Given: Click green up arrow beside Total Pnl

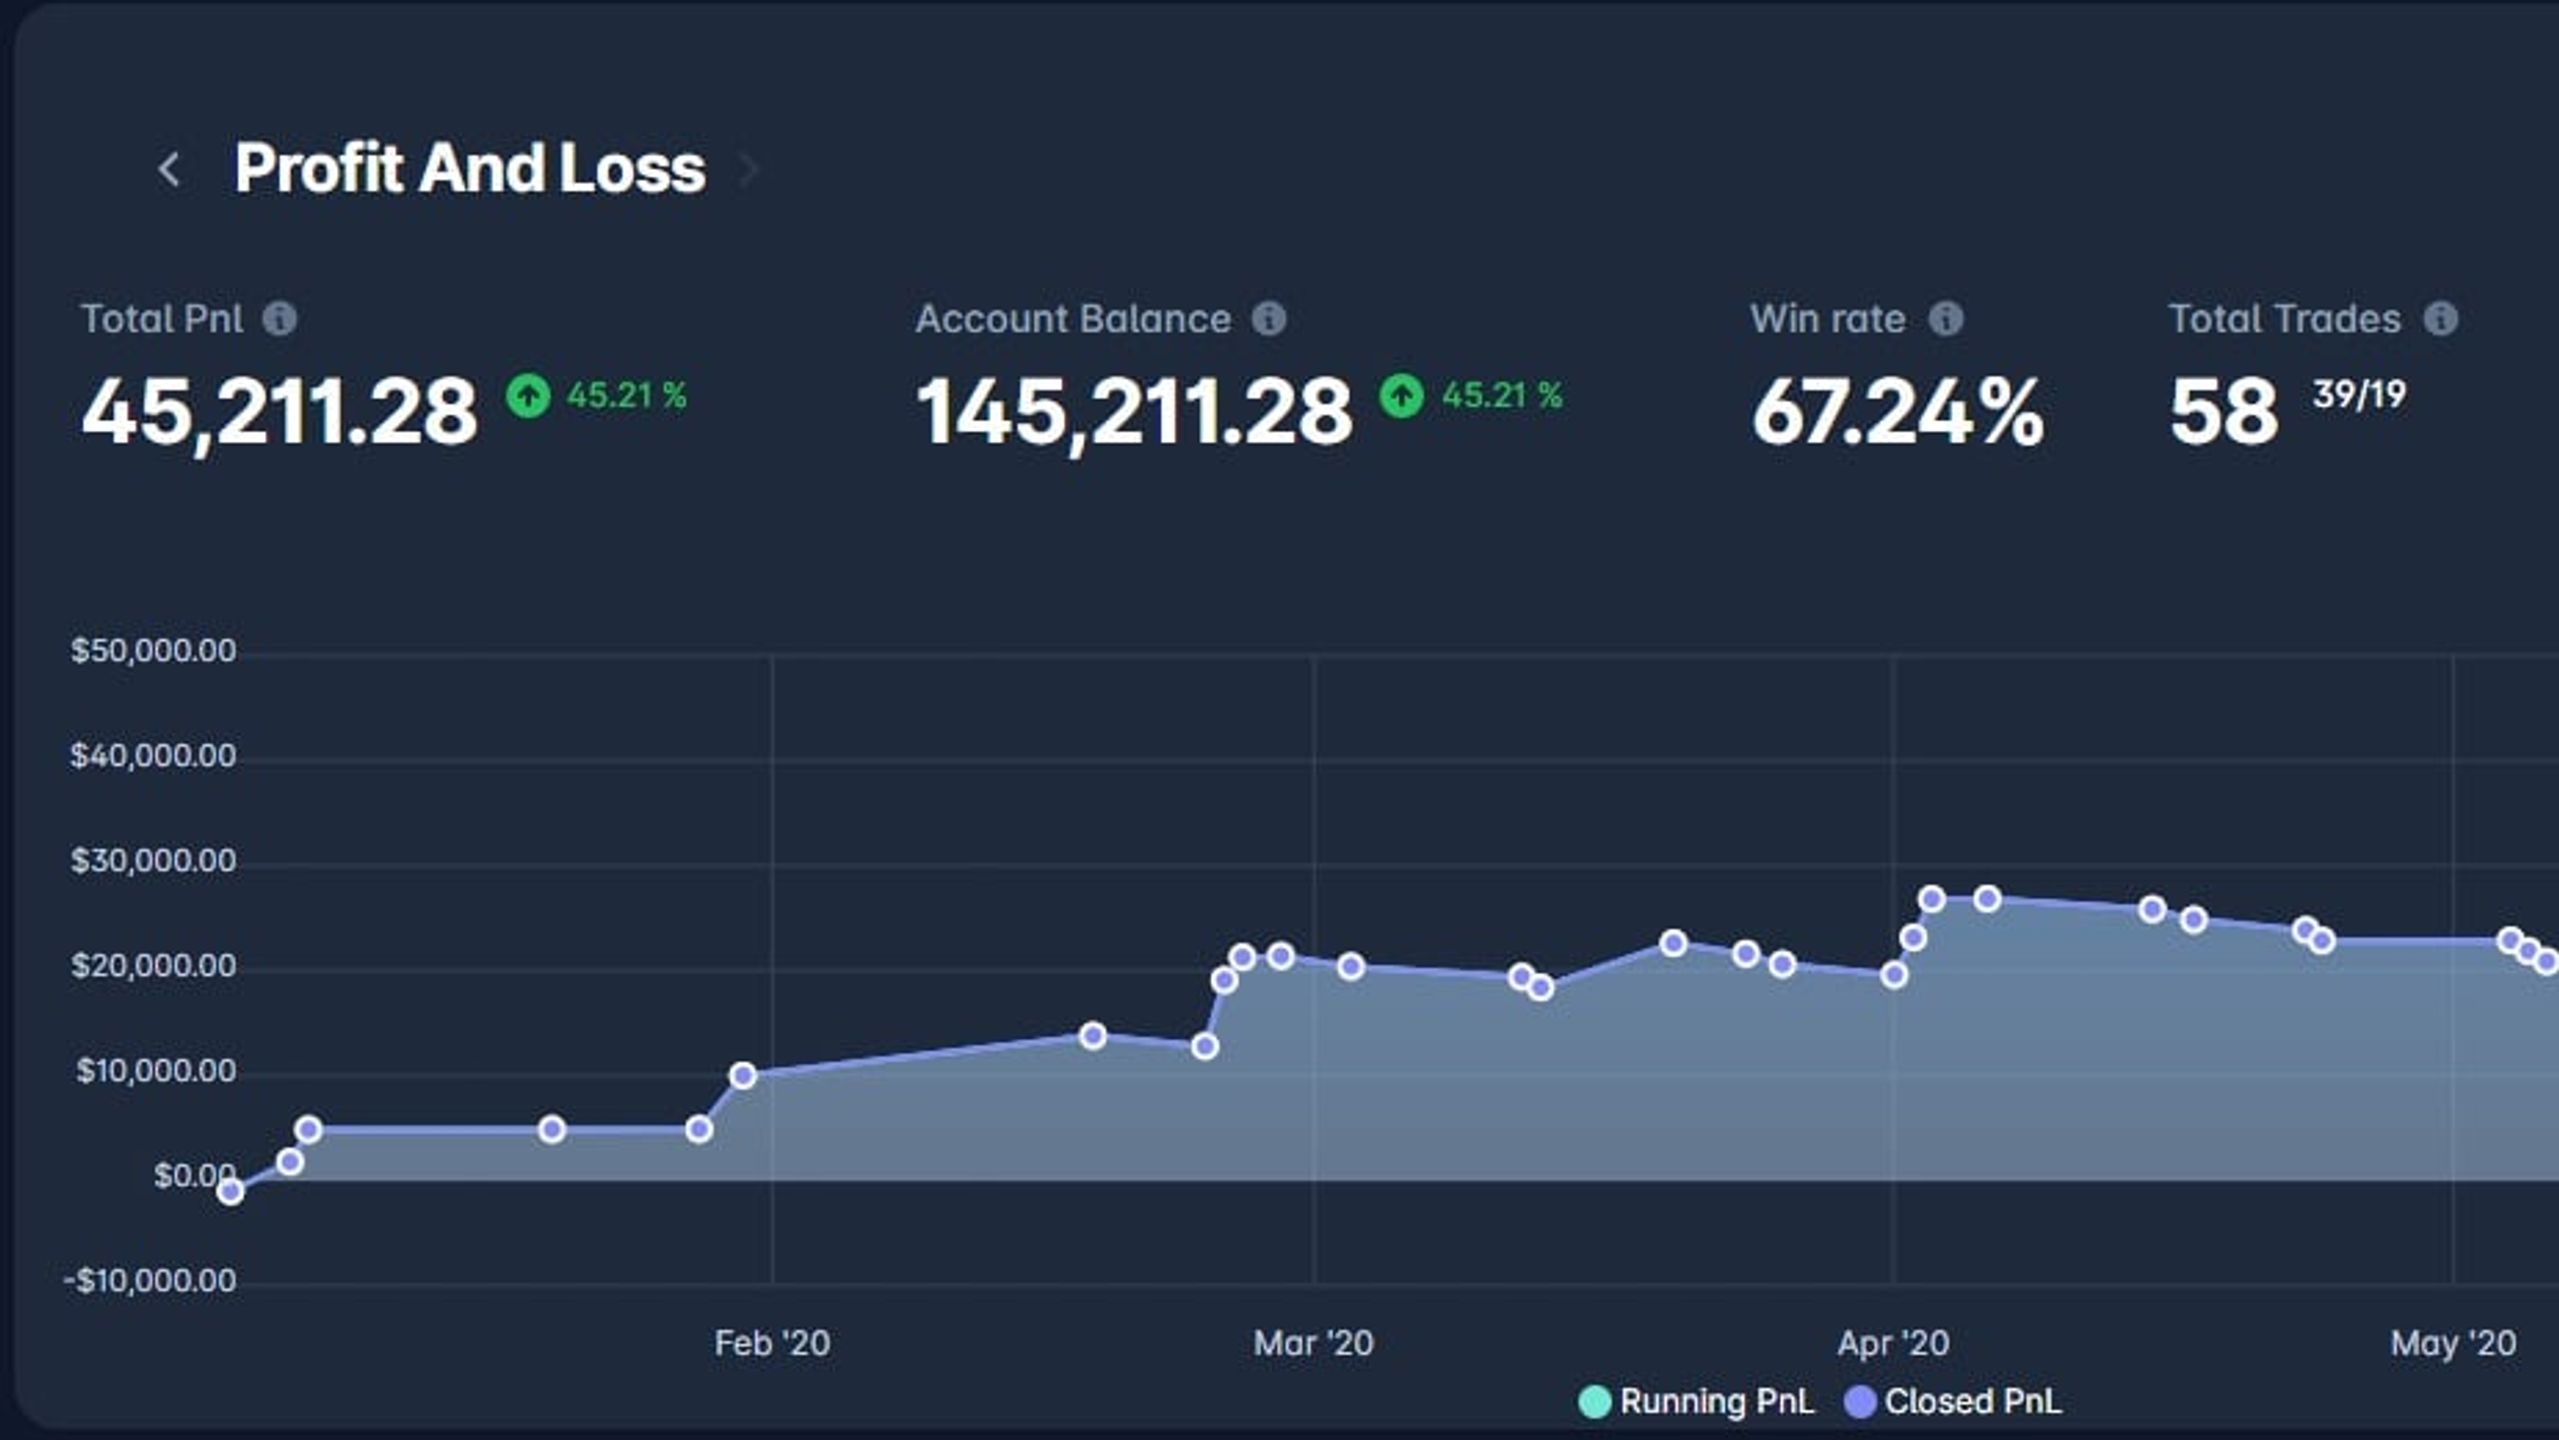Looking at the screenshot, I should point(528,396).
